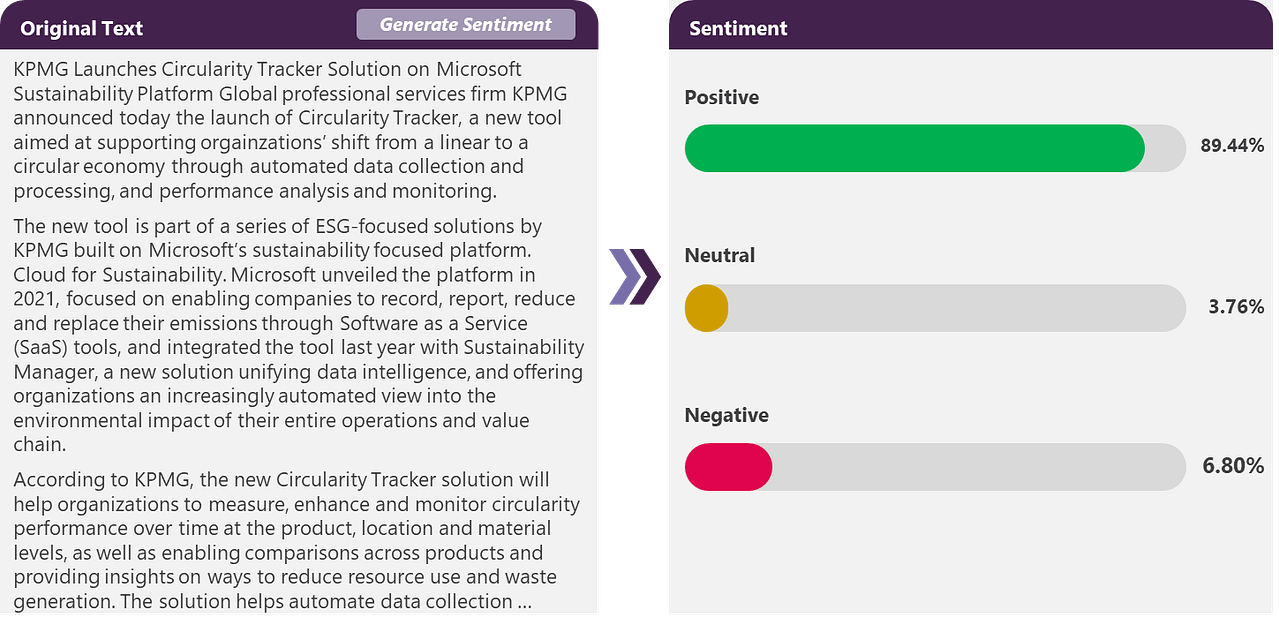The height and width of the screenshot is (625, 1279).
Task: Click the gray unfilled part of Neutral bar
Action: (x=955, y=308)
